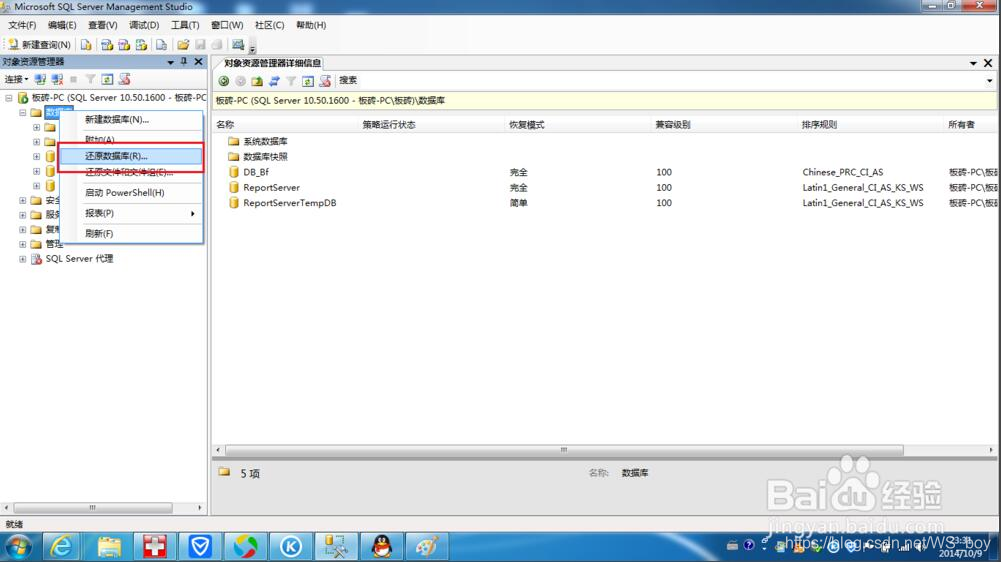Click the 排序规则 column header

[871, 125]
